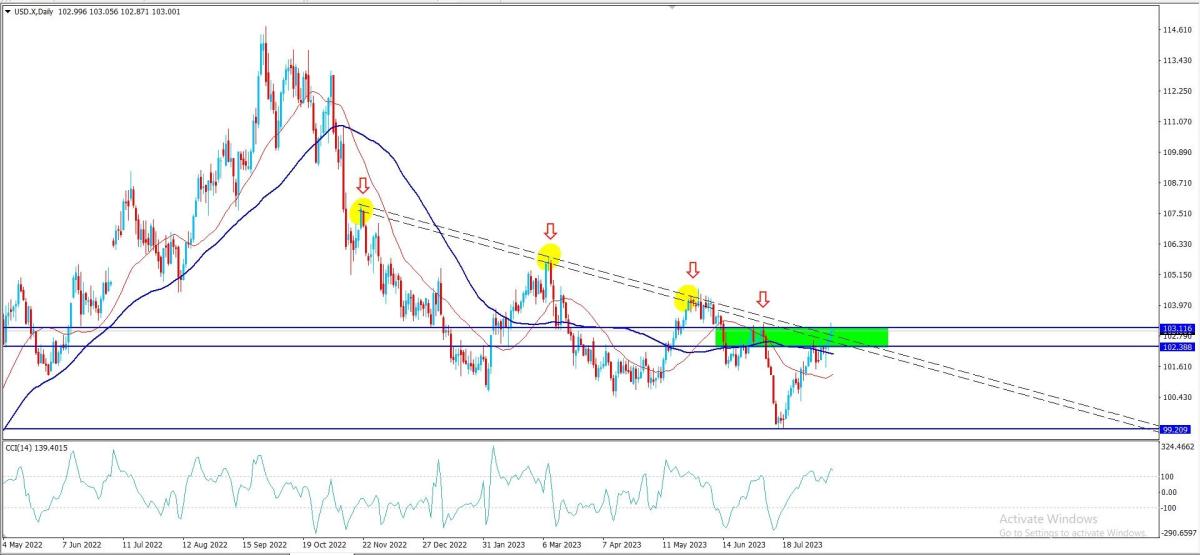Open the chart menu triangle beside USD.X
The width and height of the screenshot is (1200, 555).
point(7,11)
